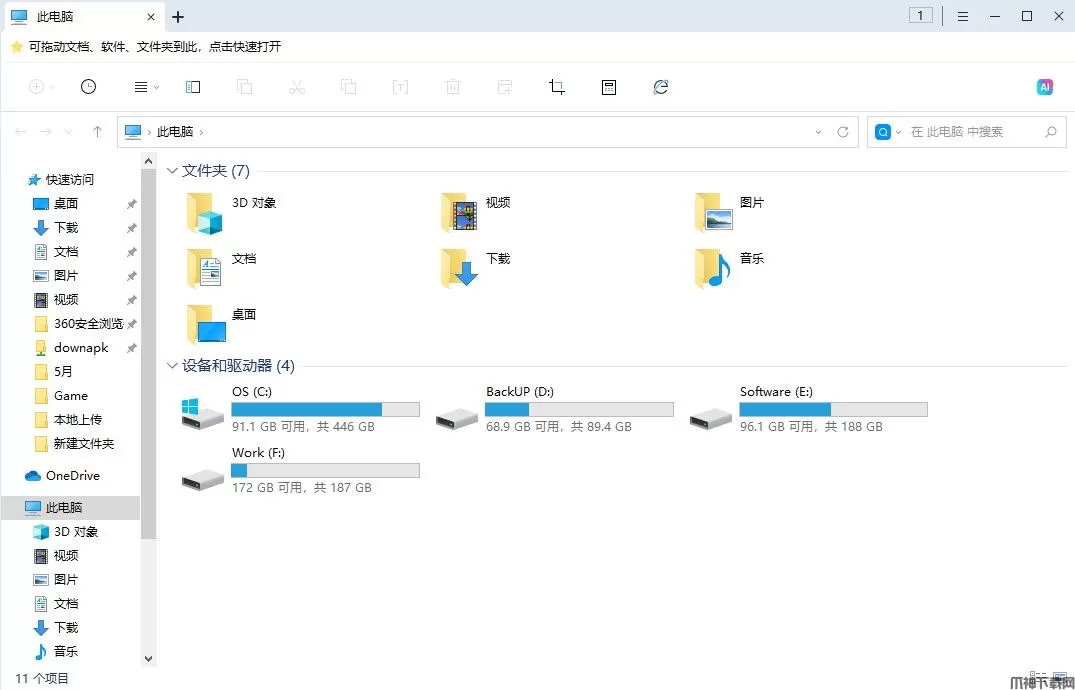Click the paste icon in toolbar

tap(349, 87)
